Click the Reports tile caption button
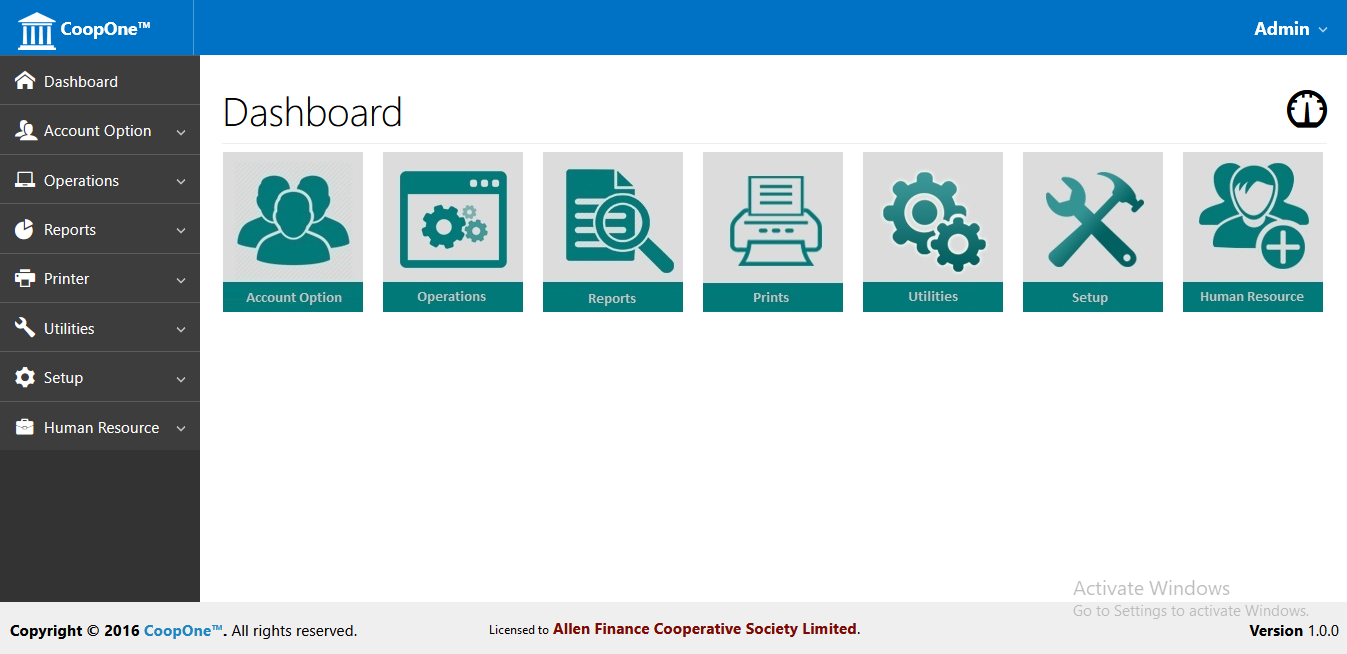Screen dimensions: 1347x654 pyautogui.click(x=613, y=297)
